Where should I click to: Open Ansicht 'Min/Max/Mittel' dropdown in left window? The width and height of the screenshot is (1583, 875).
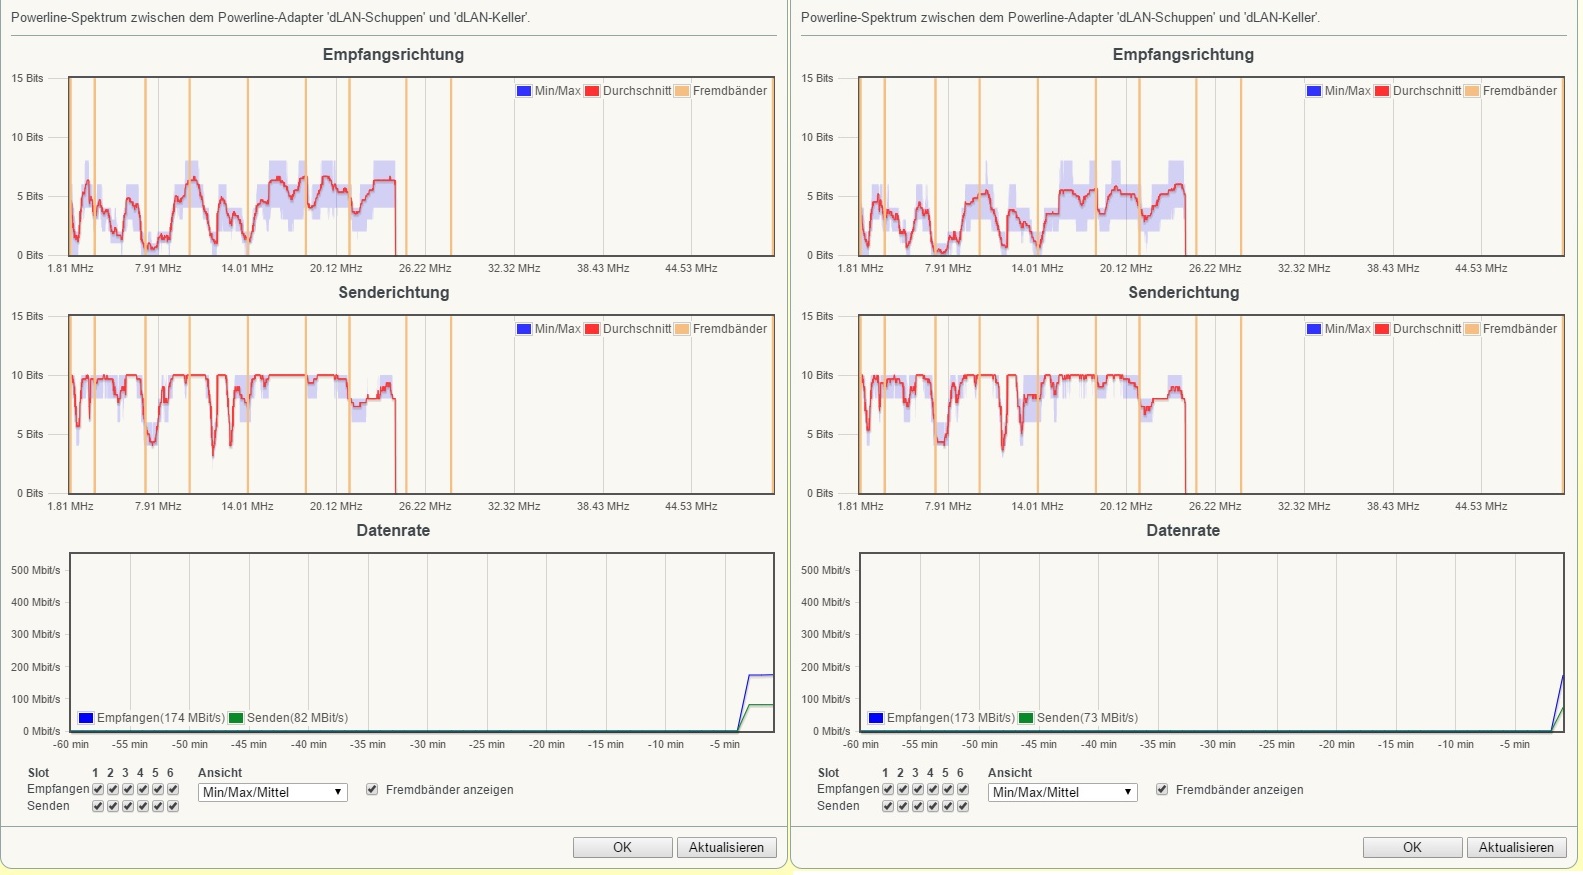click(273, 792)
